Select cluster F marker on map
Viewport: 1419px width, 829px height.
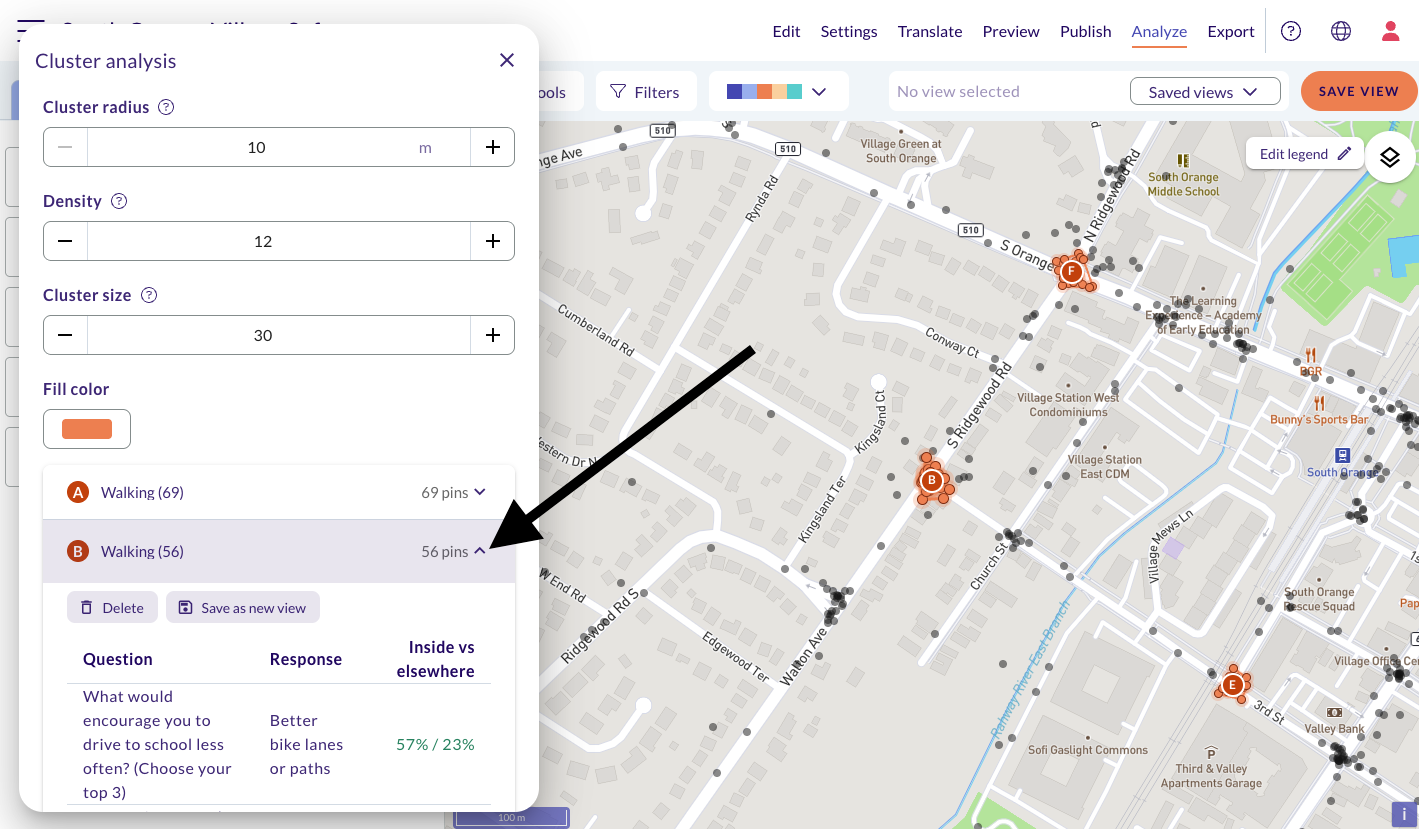coord(1071,271)
